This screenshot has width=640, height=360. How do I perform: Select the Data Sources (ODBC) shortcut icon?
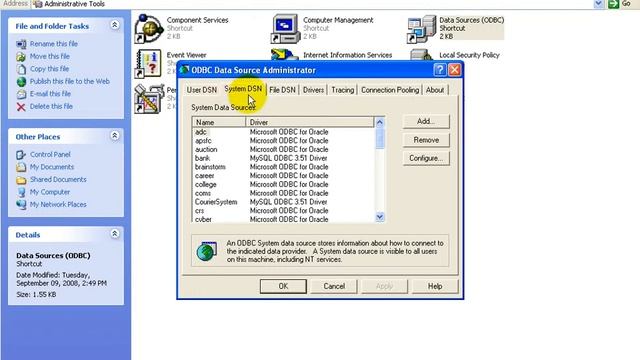(x=422, y=29)
